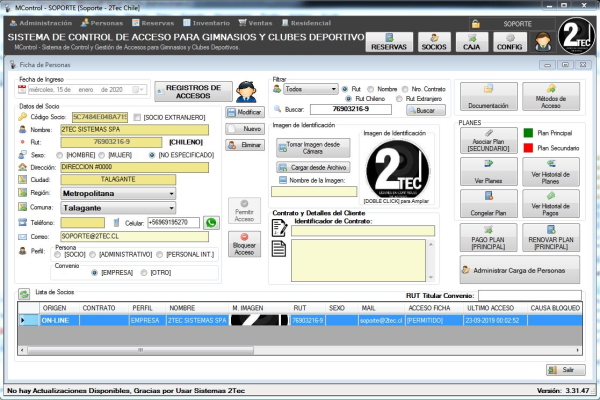Click Administrar Carga de Personas
Viewport: 600px width, 400px height.
pyautogui.click(x=520, y=270)
